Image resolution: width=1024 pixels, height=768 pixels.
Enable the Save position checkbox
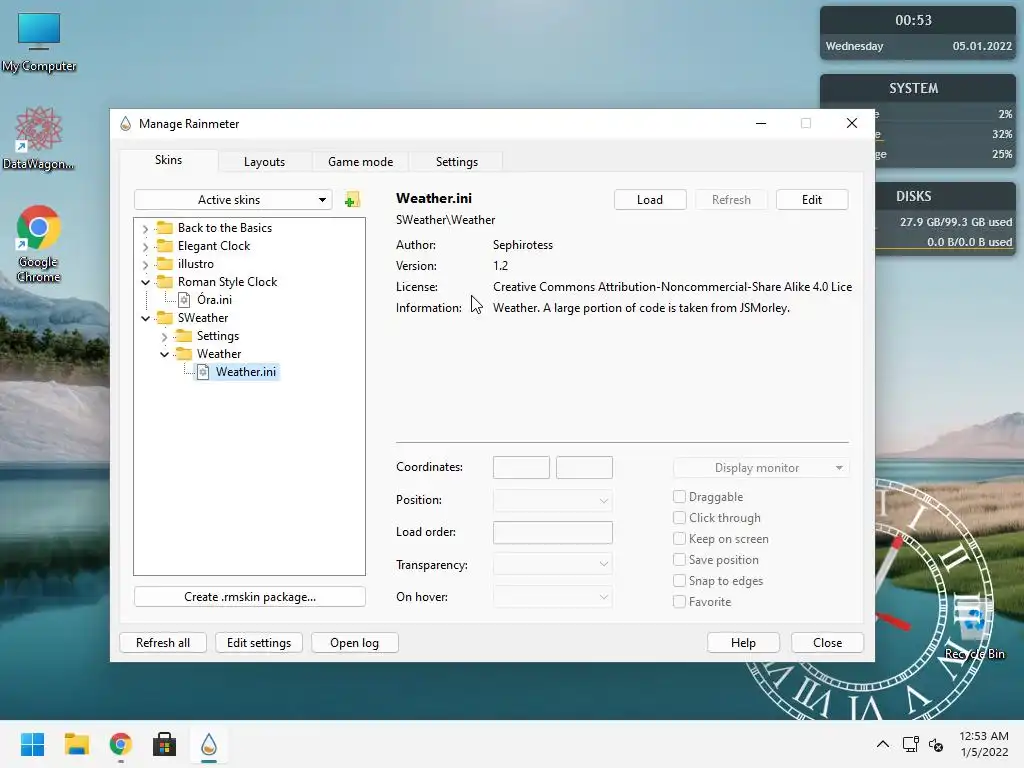[679, 560]
